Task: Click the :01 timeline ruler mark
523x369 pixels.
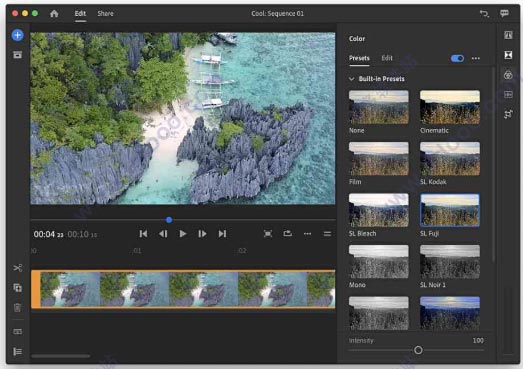Action: [137, 251]
